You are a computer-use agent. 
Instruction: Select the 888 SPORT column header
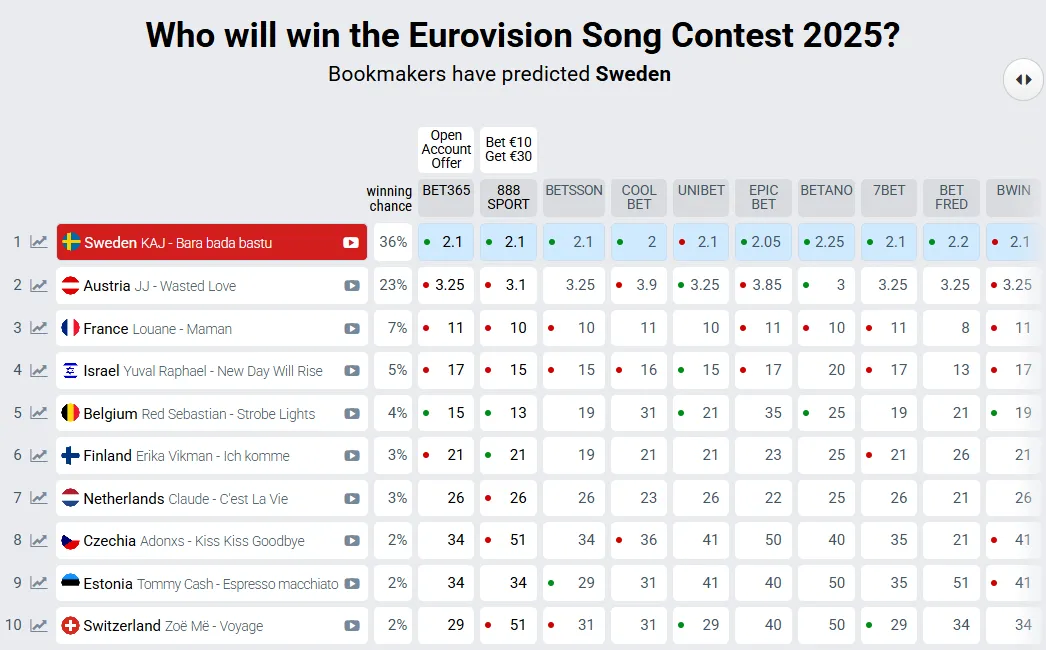pyautogui.click(x=509, y=197)
